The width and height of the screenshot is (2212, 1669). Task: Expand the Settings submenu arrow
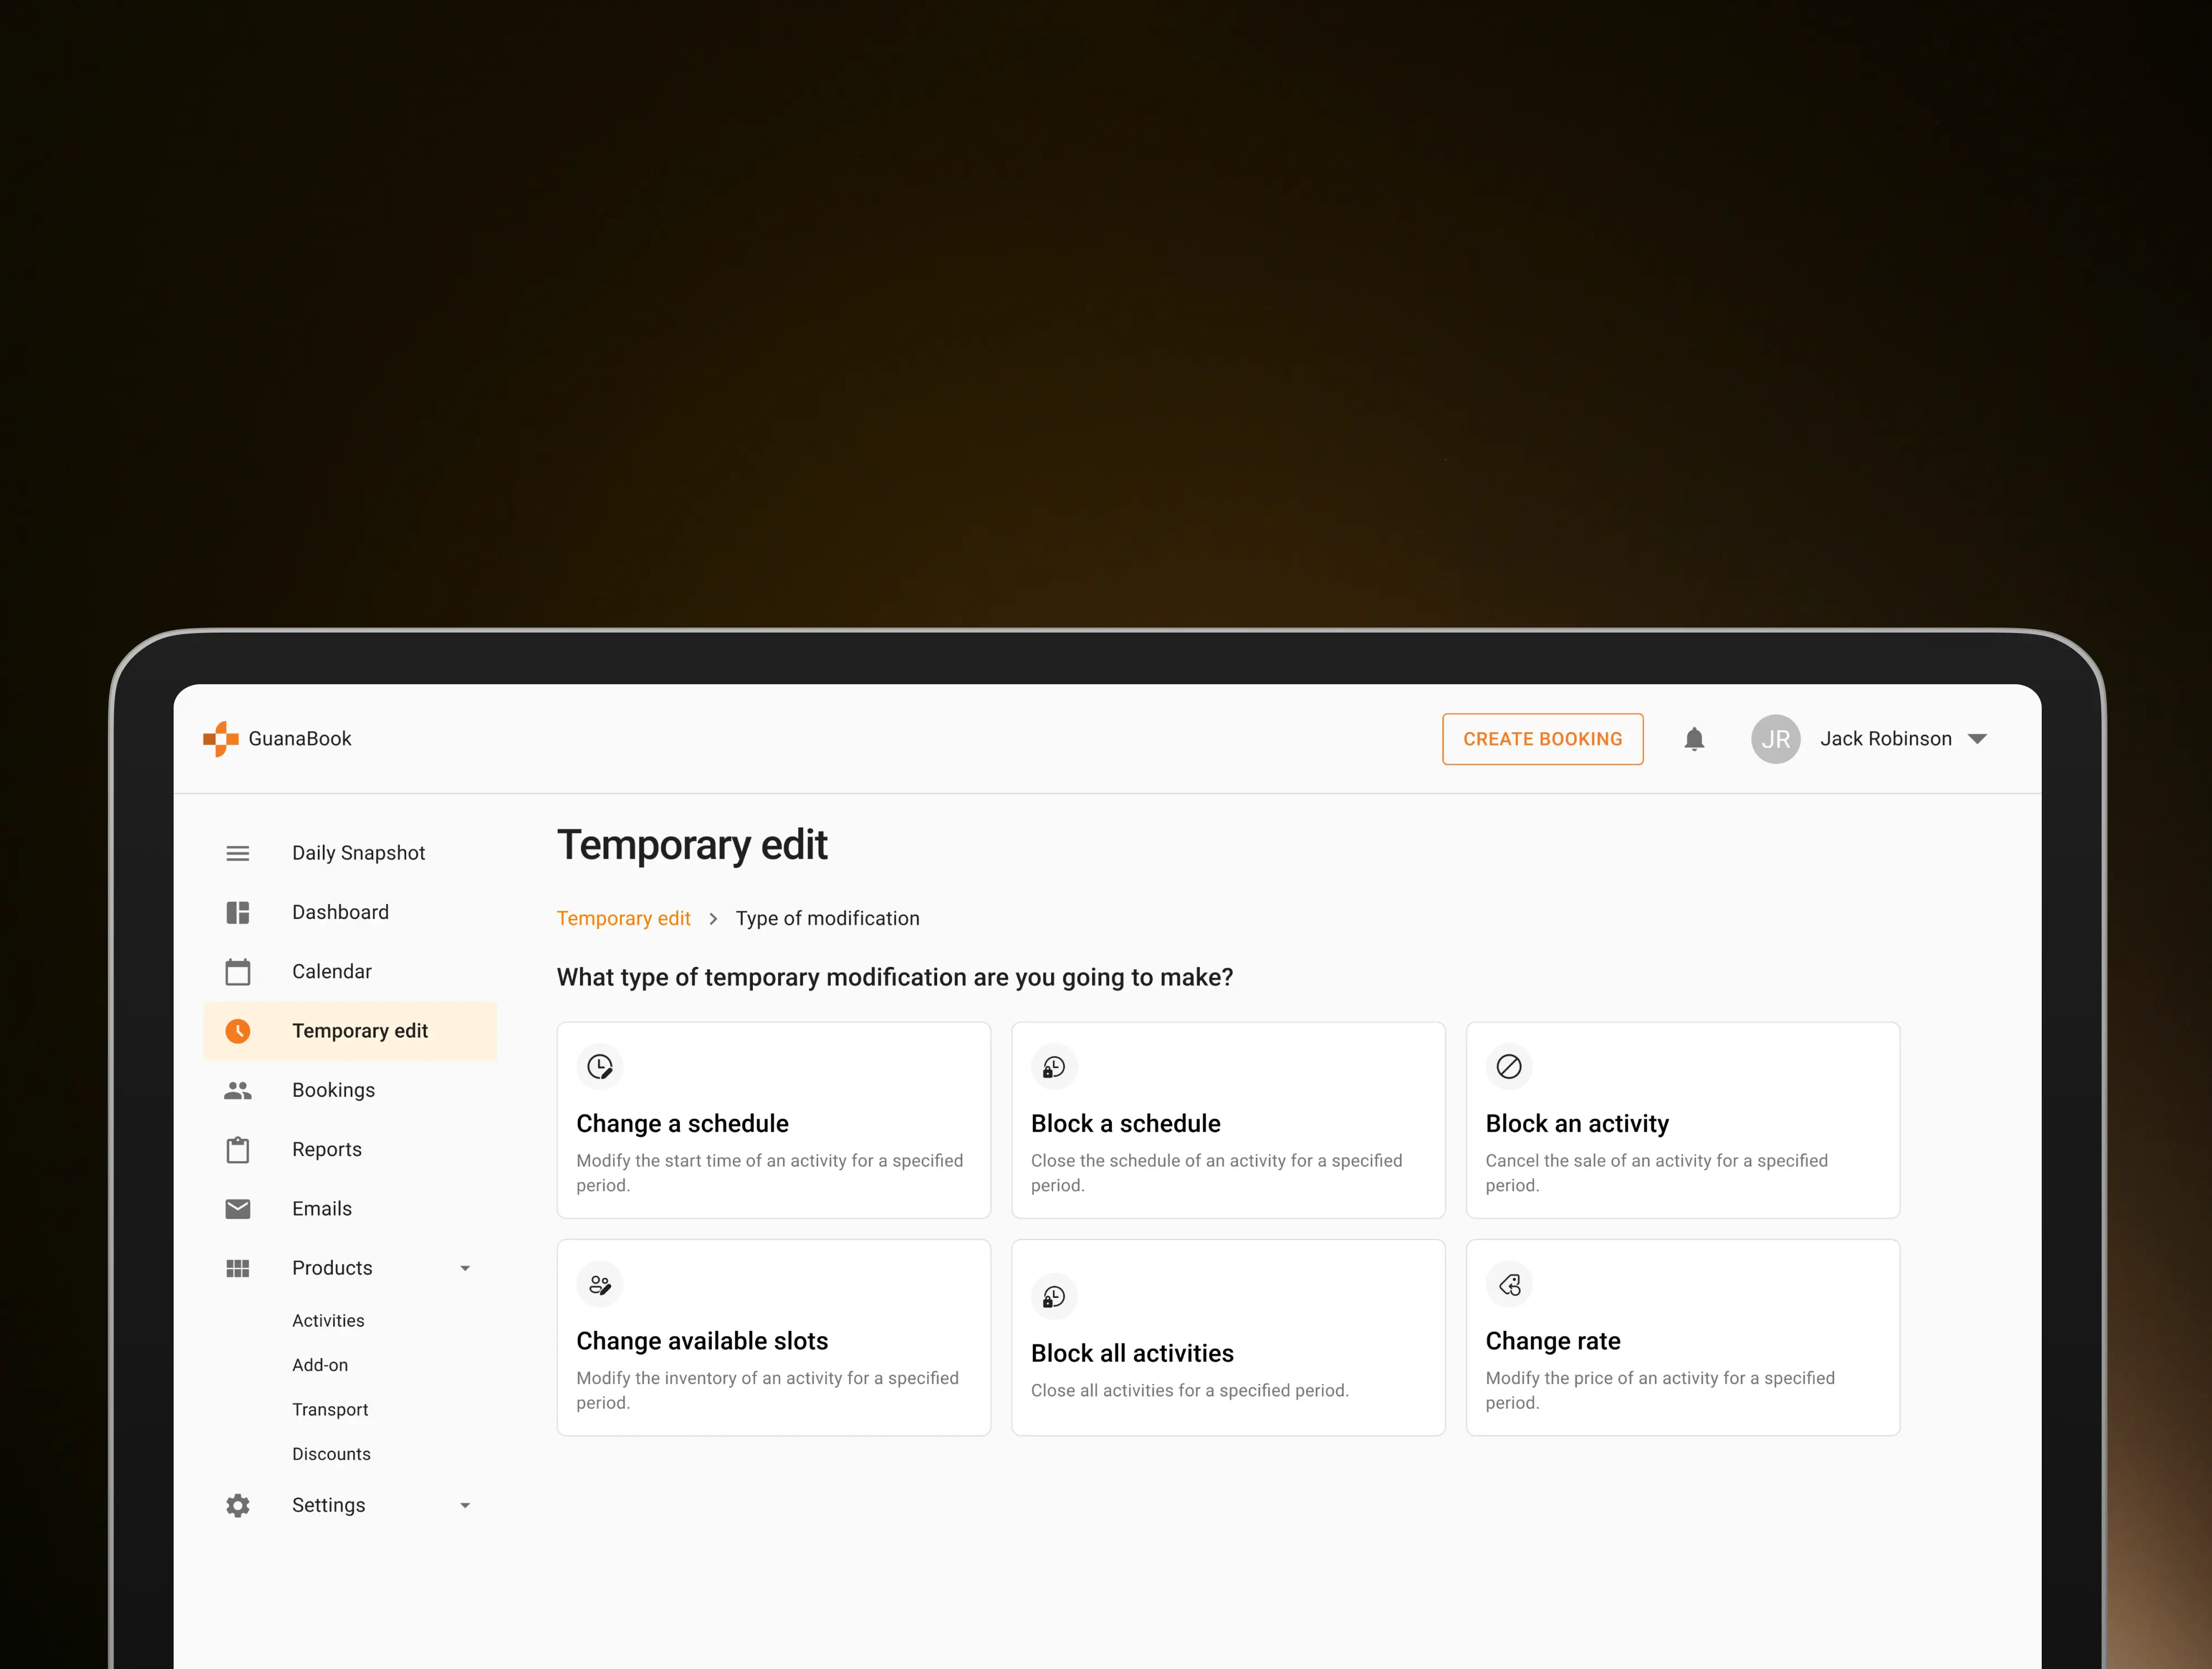pyautogui.click(x=465, y=1505)
